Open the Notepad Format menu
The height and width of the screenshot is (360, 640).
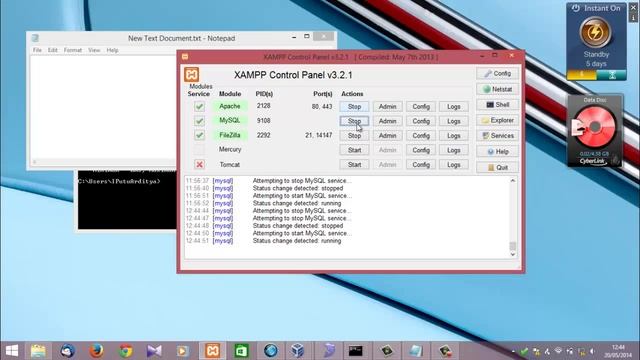(x=73, y=50)
